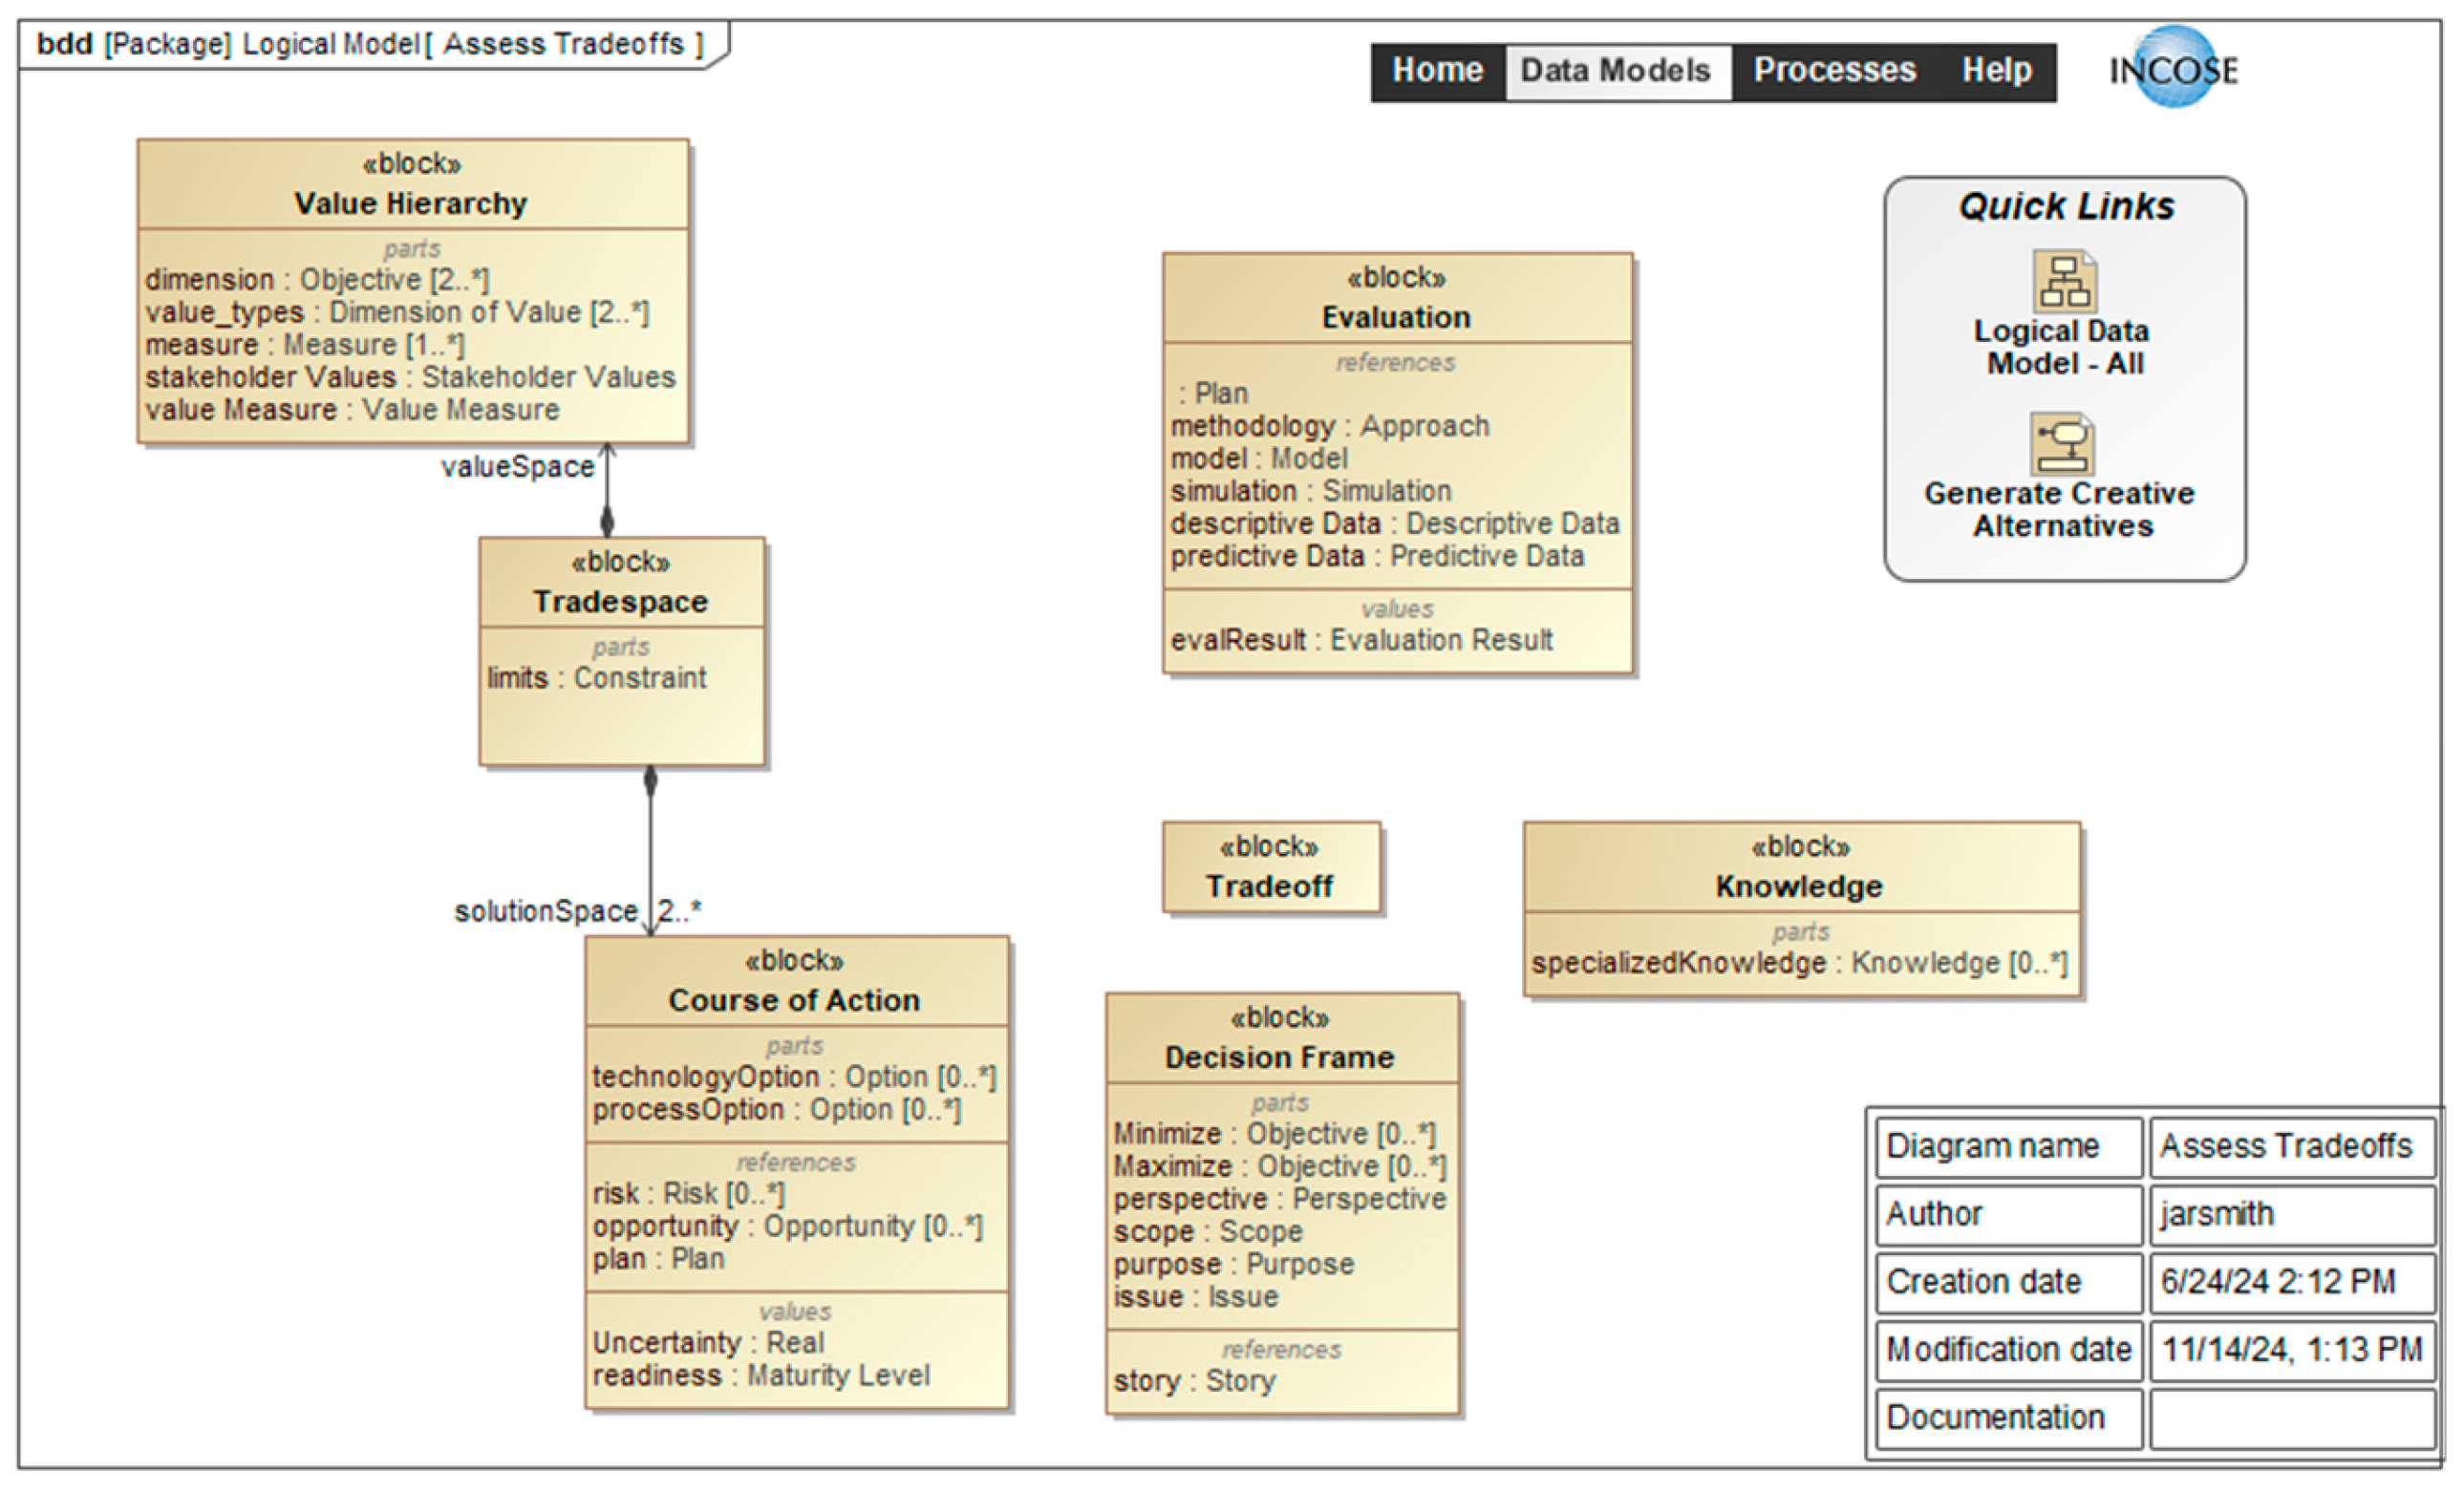Click the Logical Data Model diagram icon
This screenshot has width=2464, height=1494.
[x=2064, y=281]
